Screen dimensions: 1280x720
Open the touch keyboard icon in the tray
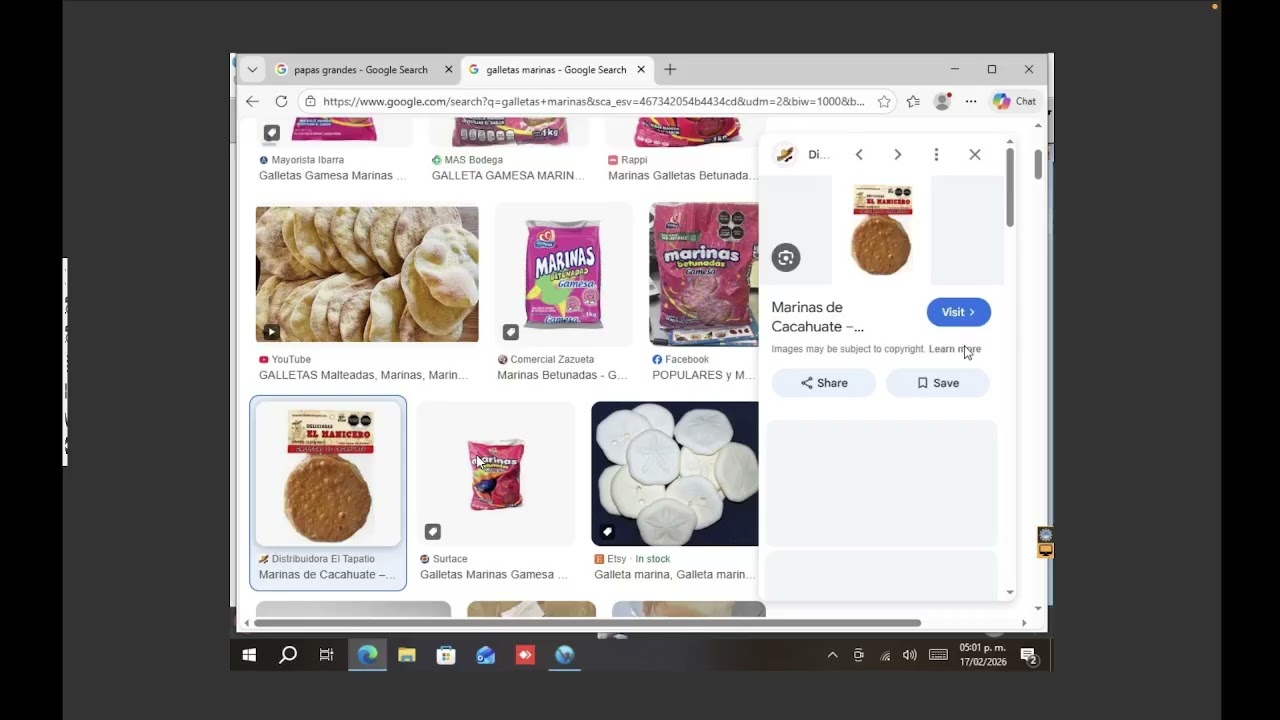pos(938,655)
